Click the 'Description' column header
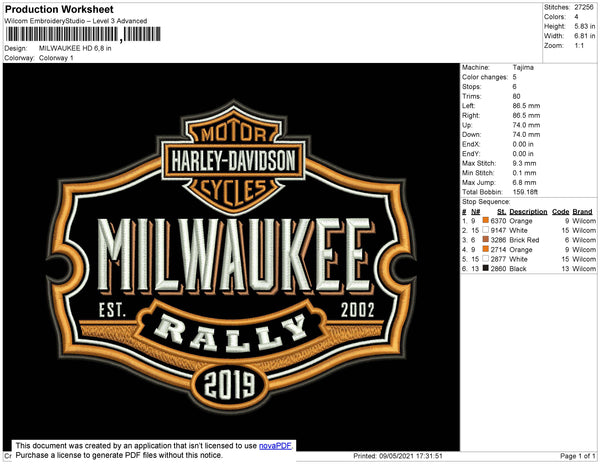 (x=528, y=212)
